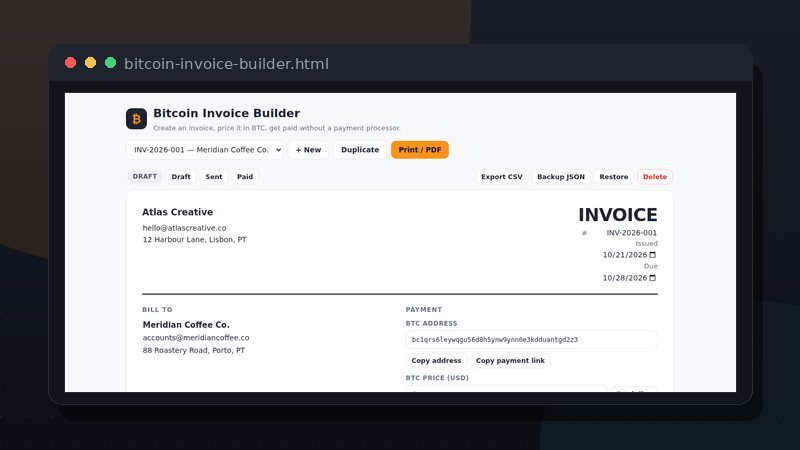Edit the Atlas Creative sender name

click(x=178, y=212)
